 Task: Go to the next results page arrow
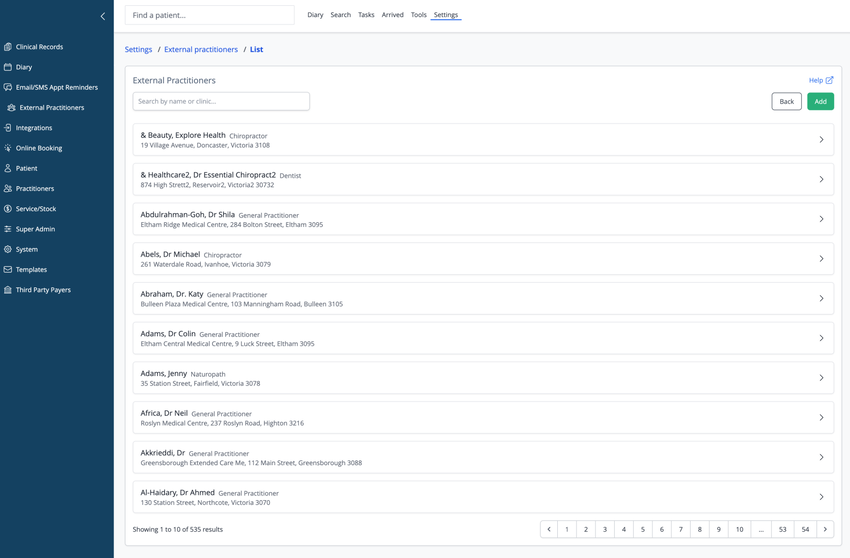(825, 529)
